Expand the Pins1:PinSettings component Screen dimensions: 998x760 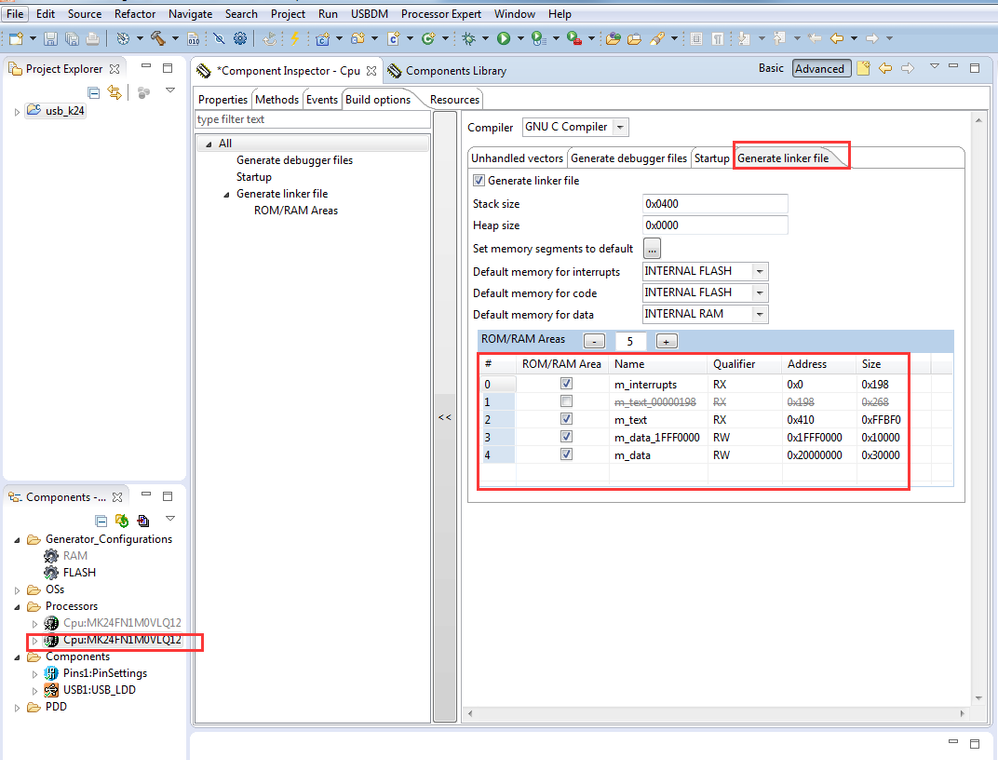coord(34,673)
